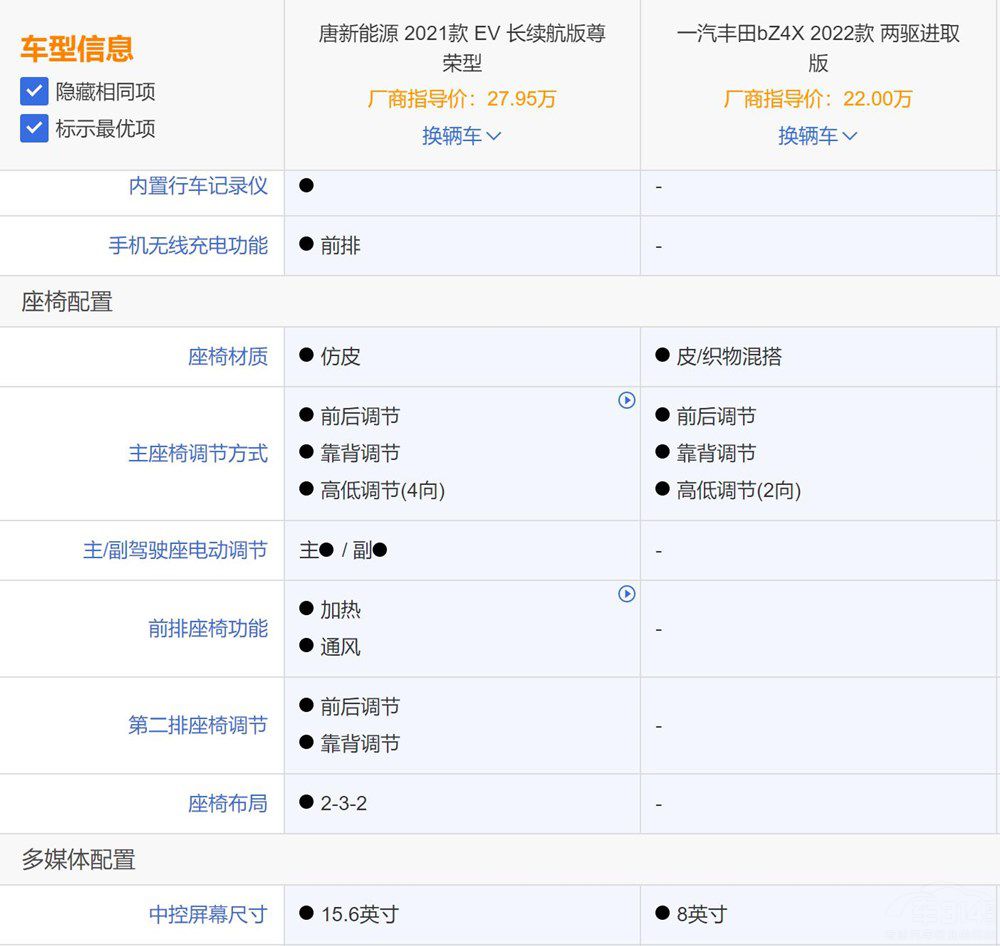Open the 手机无线充电功能 detail link
Image resolution: width=1000 pixels, height=946 pixels.
(186, 246)
